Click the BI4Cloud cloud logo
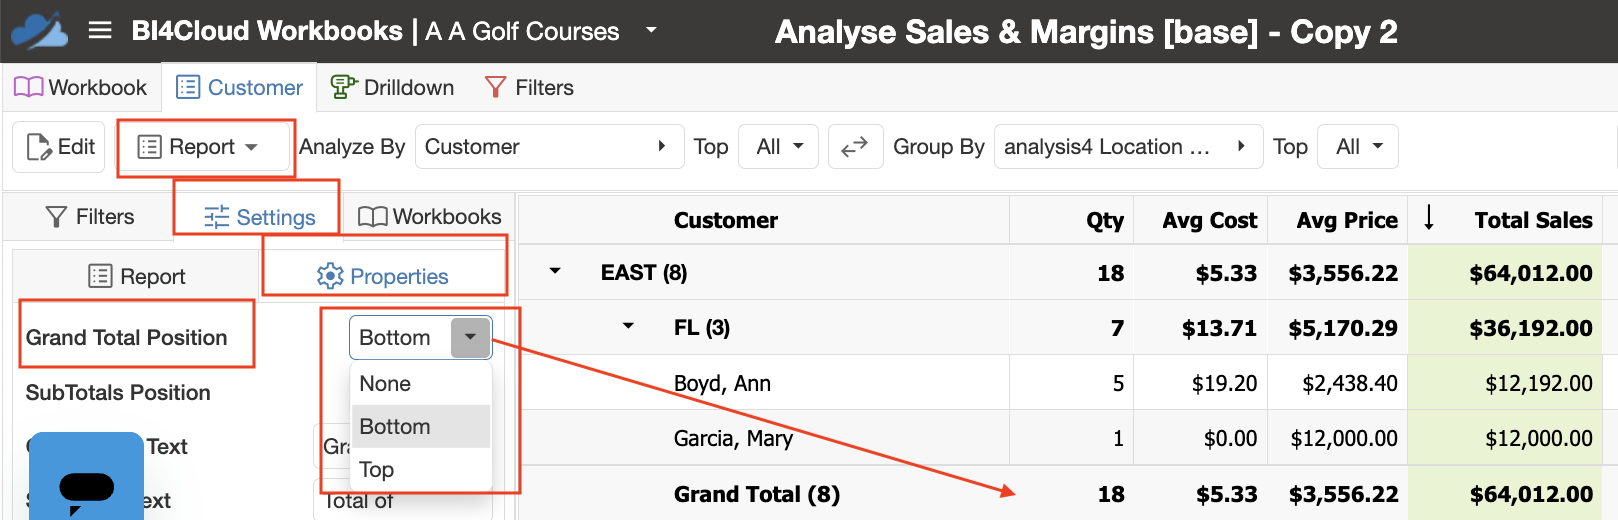This screenshot has width=1618, height=520. [x=40, y=30]
